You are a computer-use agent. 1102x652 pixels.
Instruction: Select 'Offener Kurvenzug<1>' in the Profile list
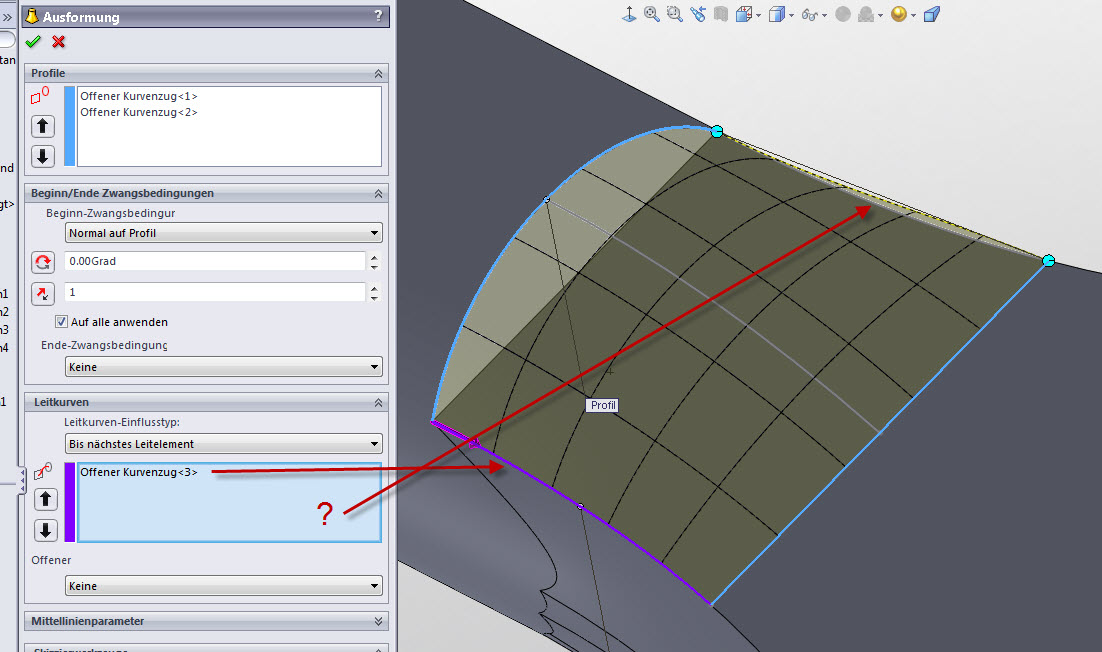(x=139, y=96)
